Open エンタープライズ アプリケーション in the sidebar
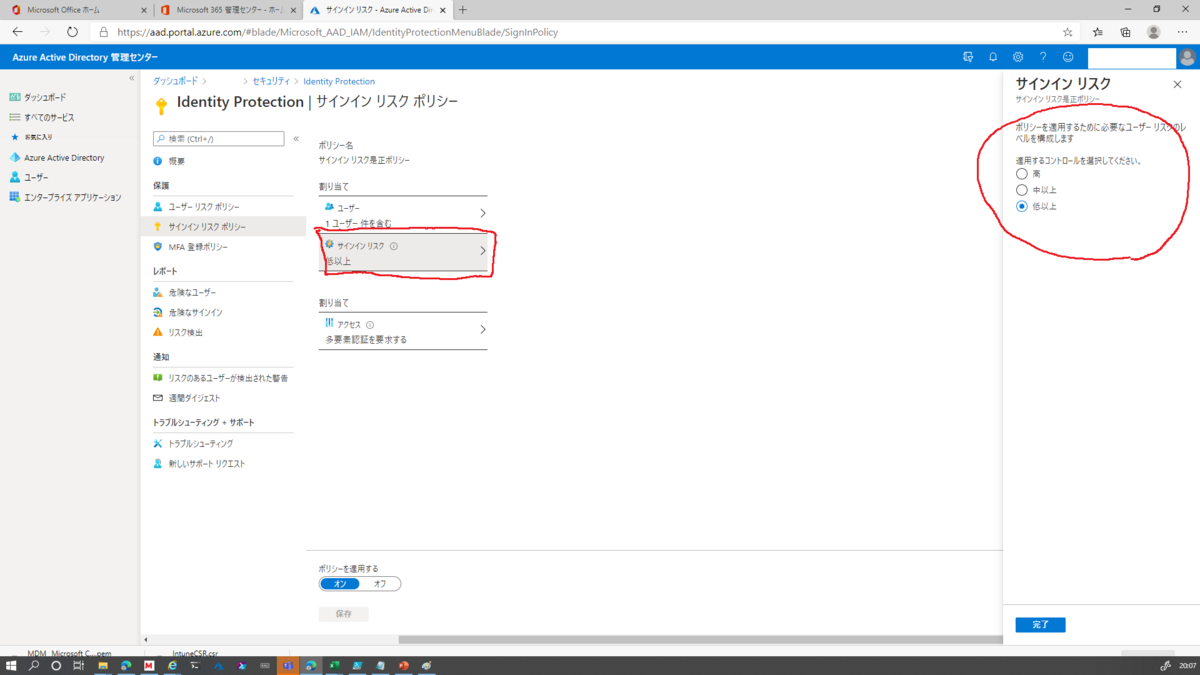 (x=73, y=197)
